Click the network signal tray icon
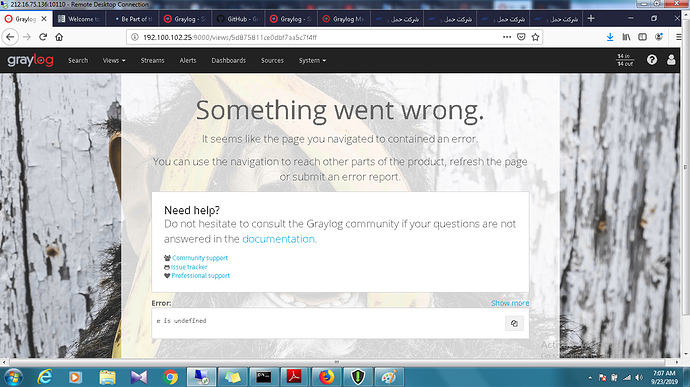Screen dimensions: 690x387 627,378
